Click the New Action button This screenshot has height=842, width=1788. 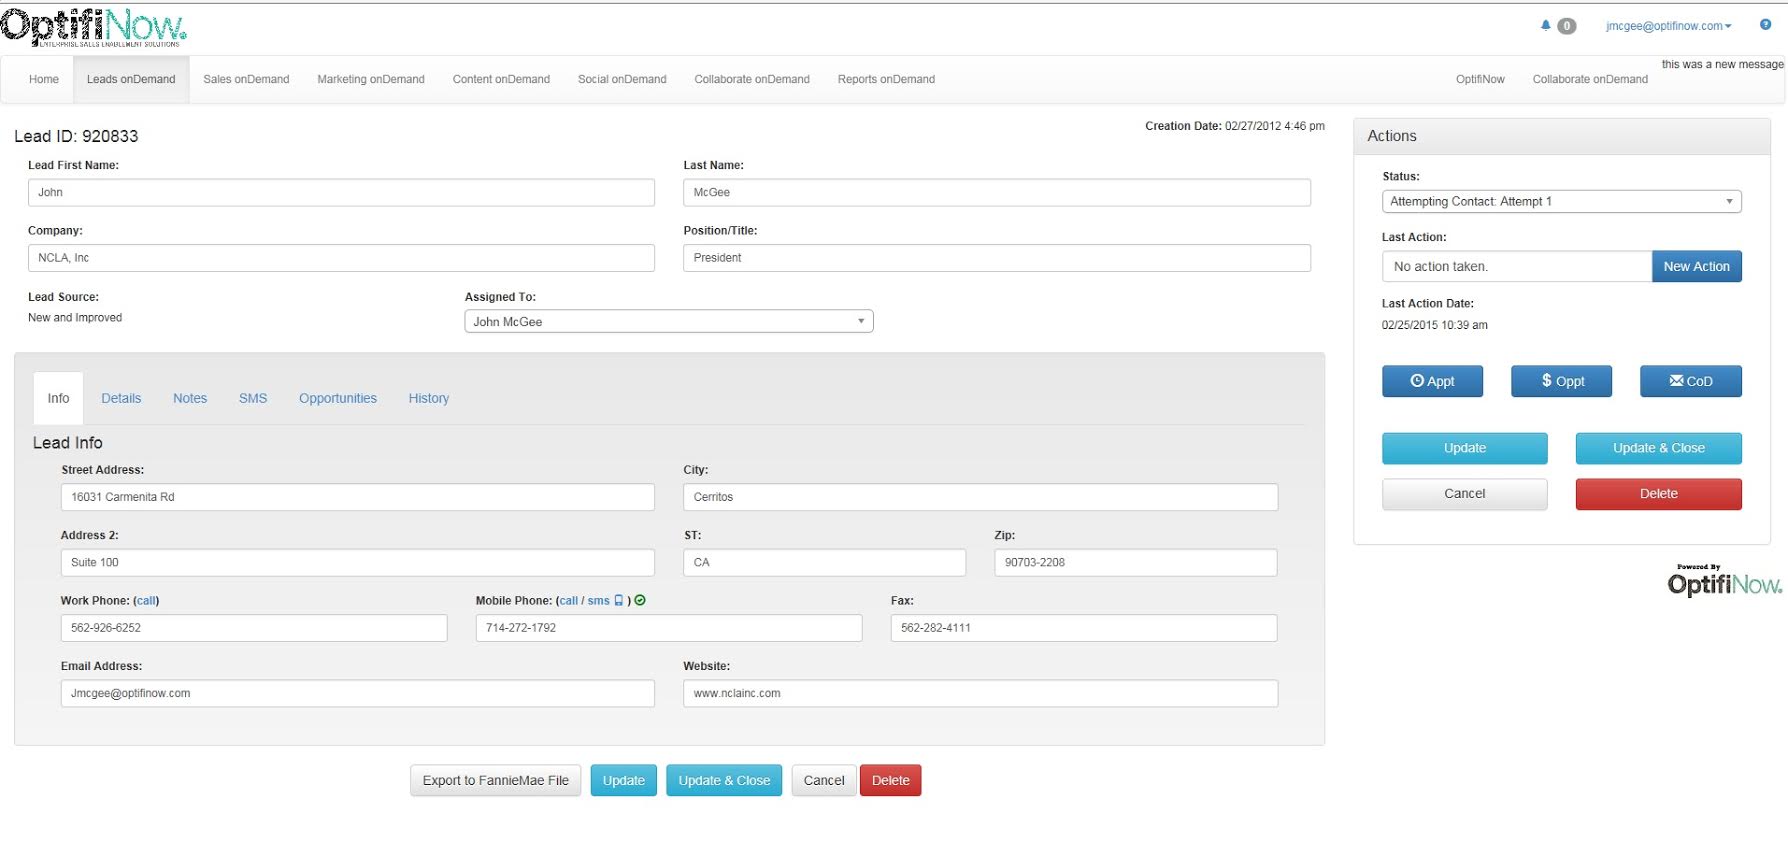coord(1696,266)
